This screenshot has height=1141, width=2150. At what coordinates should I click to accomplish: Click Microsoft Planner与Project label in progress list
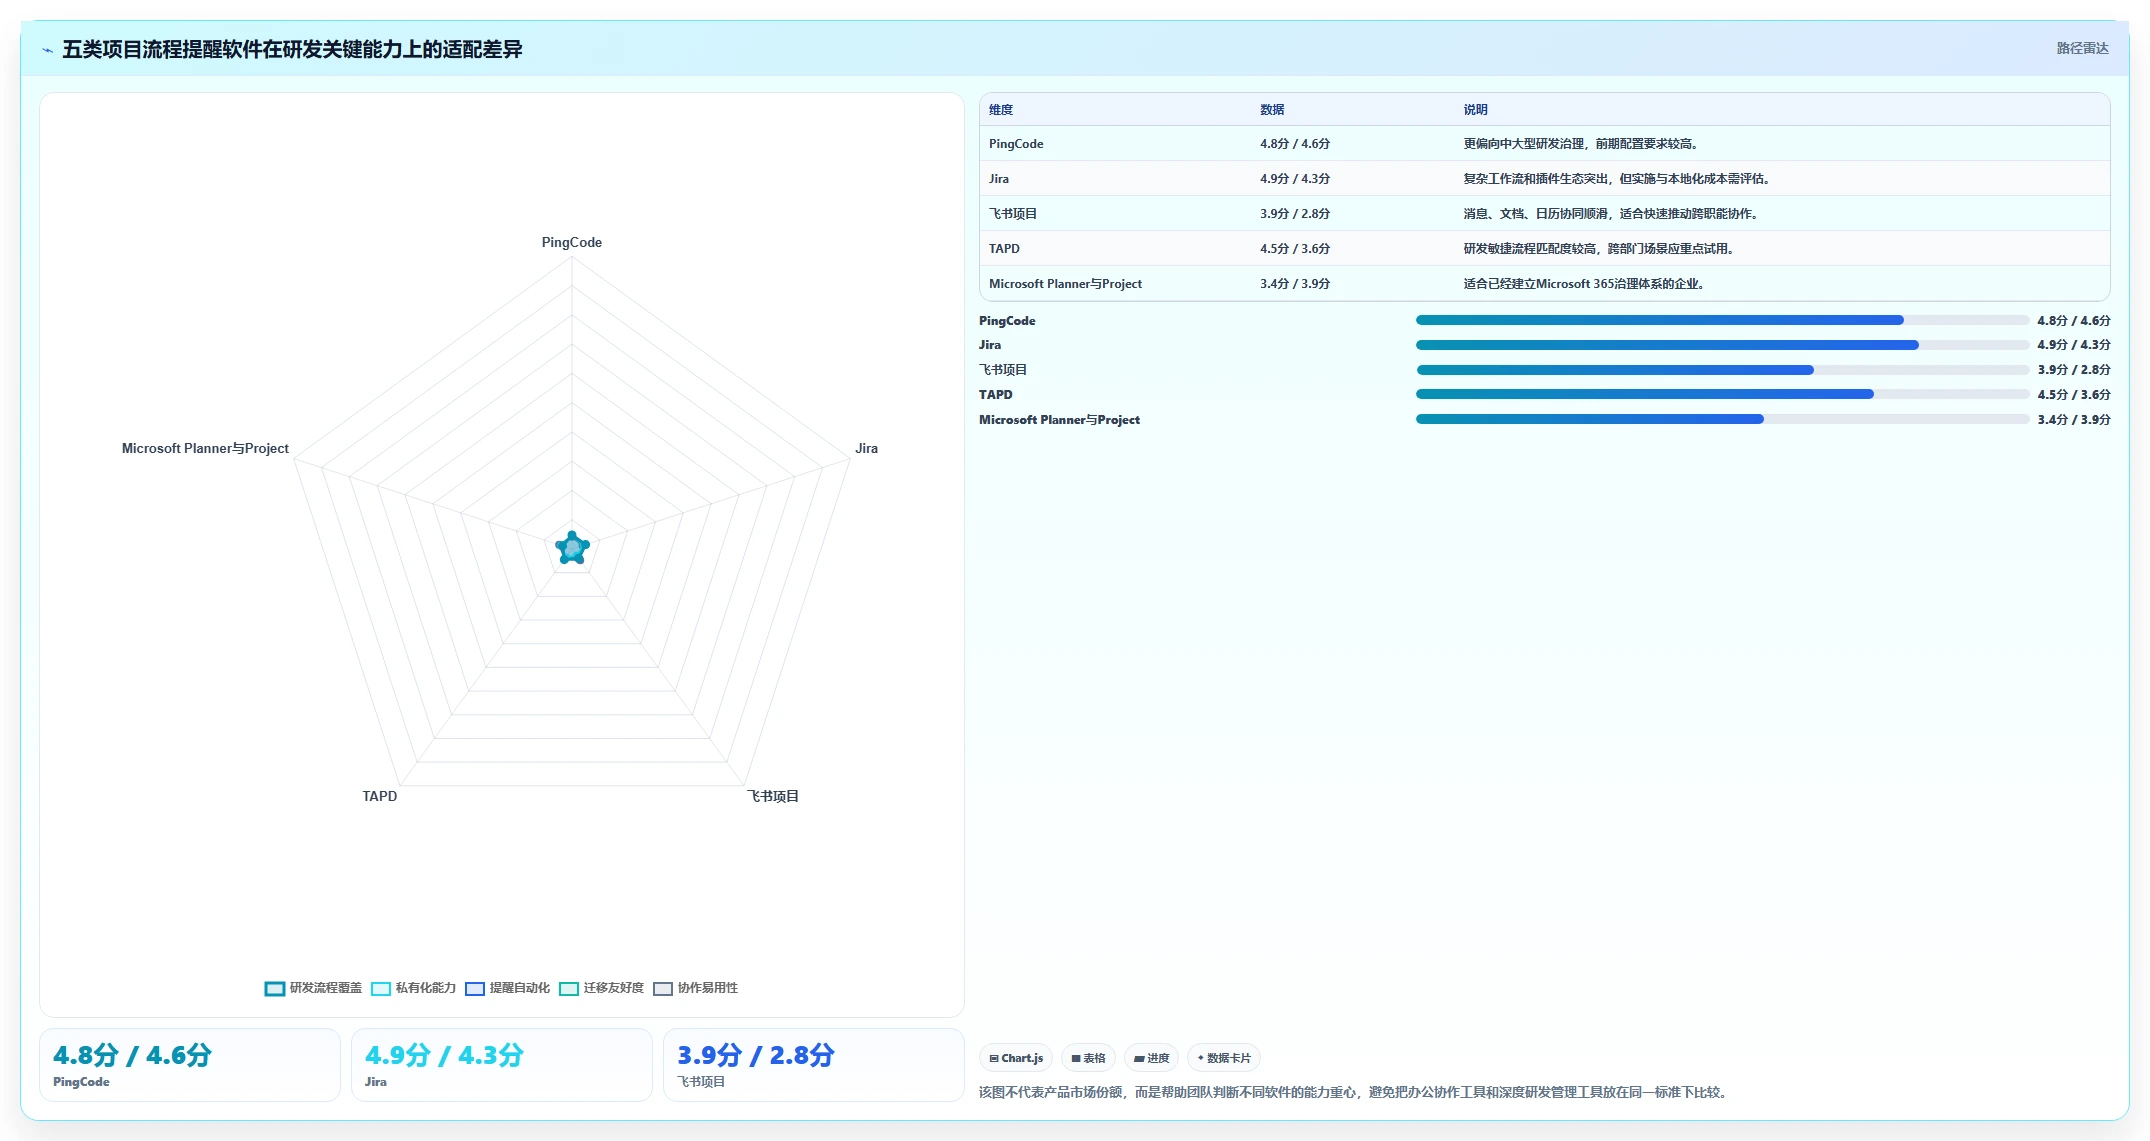1059,420
